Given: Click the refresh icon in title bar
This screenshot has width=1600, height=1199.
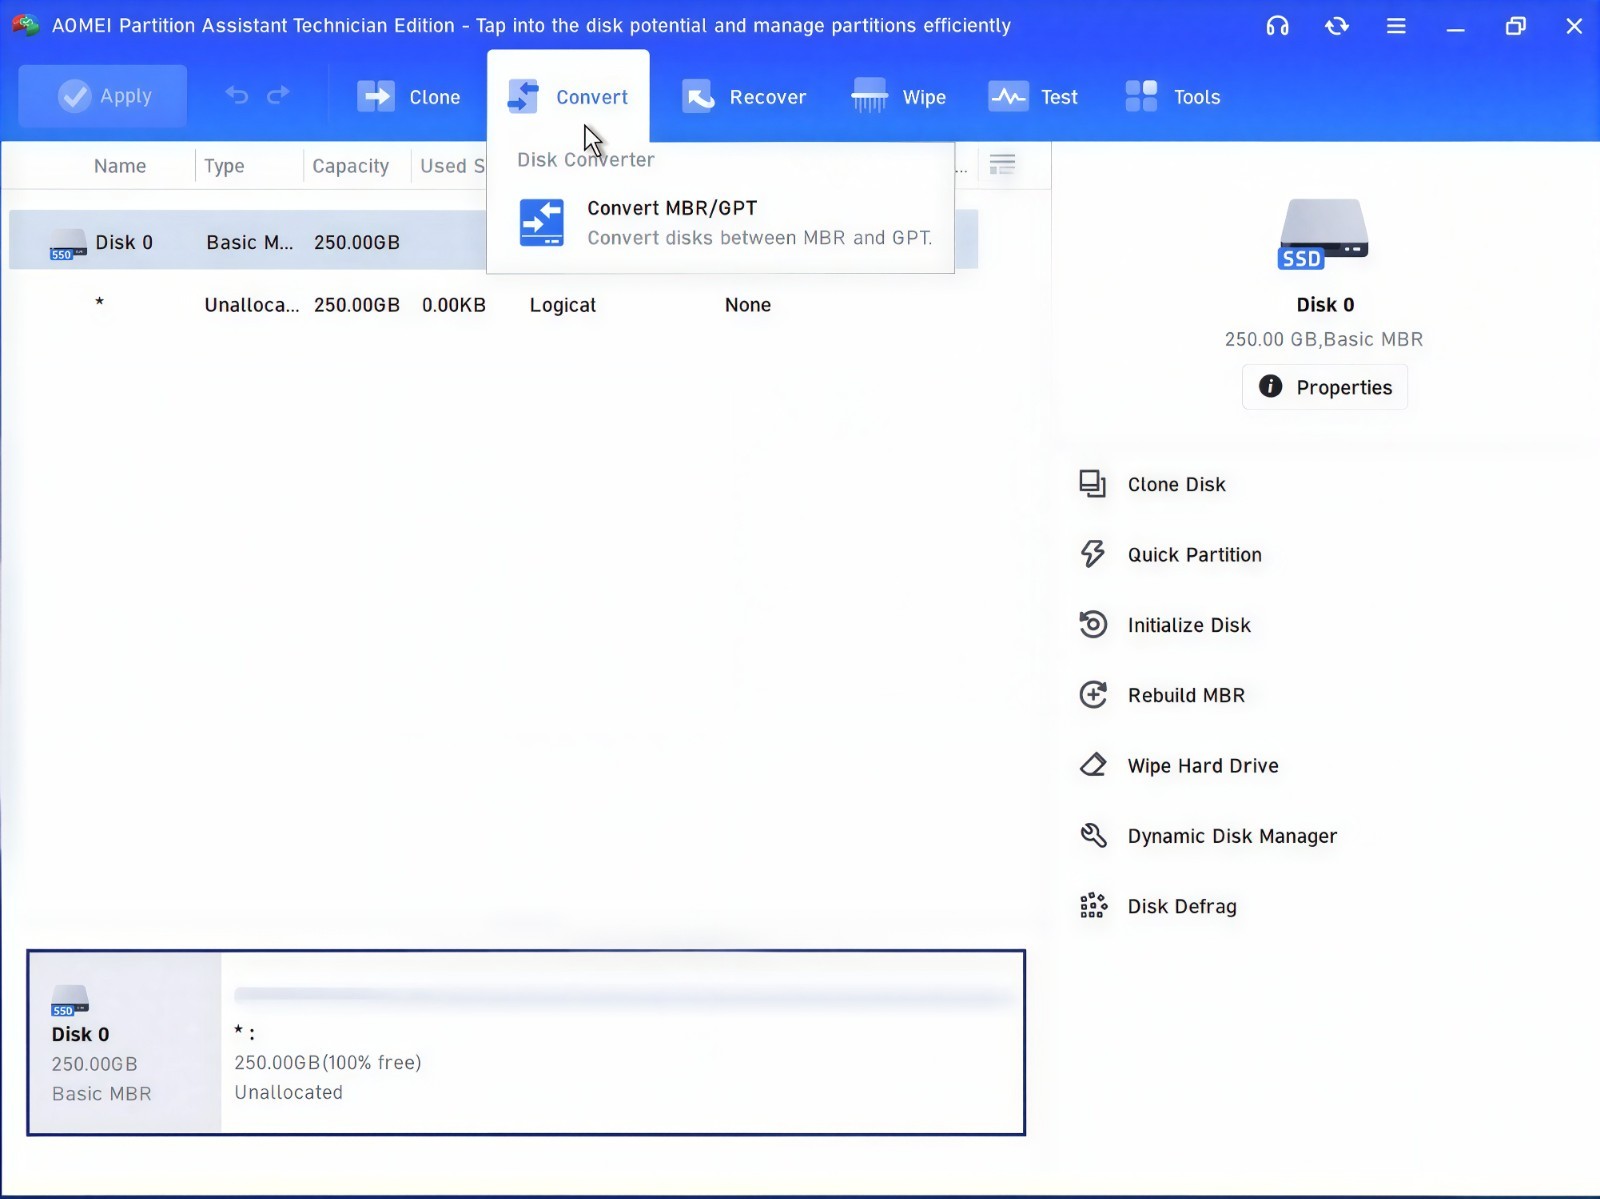Looking at the screenshot, I should 1337,26.
